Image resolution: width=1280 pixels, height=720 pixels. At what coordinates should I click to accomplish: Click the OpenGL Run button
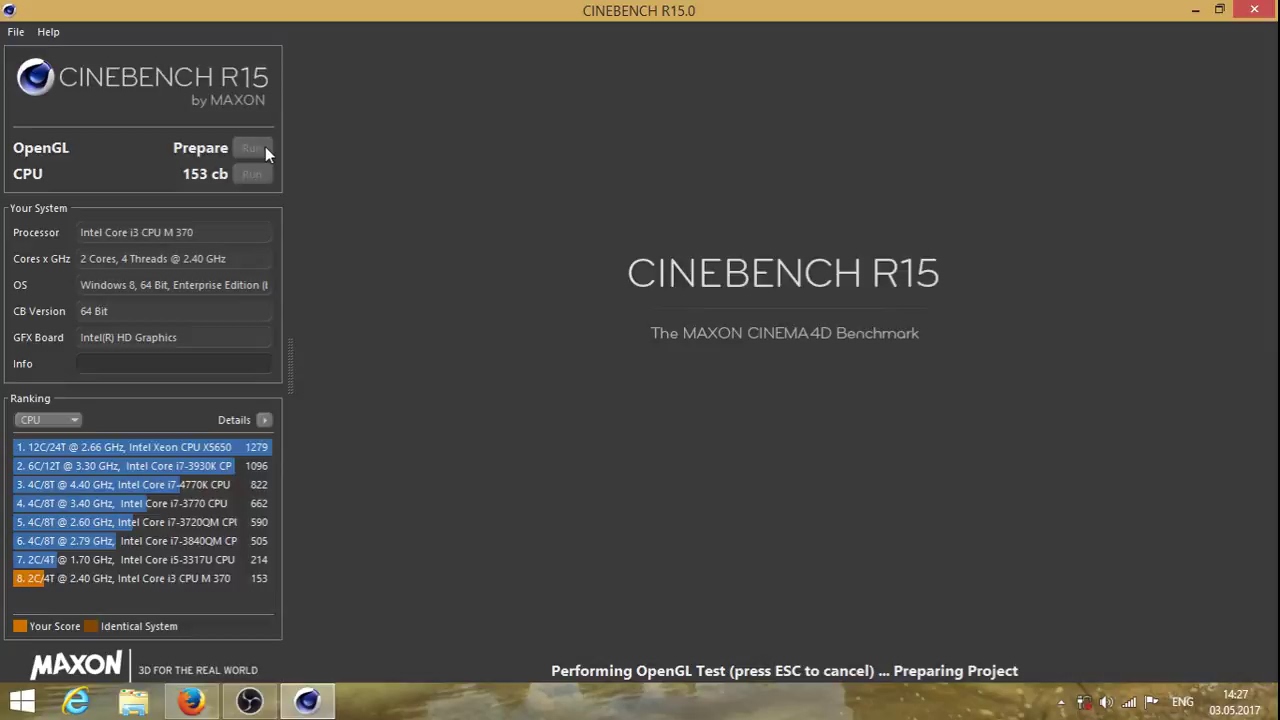[x=252, y=148]
